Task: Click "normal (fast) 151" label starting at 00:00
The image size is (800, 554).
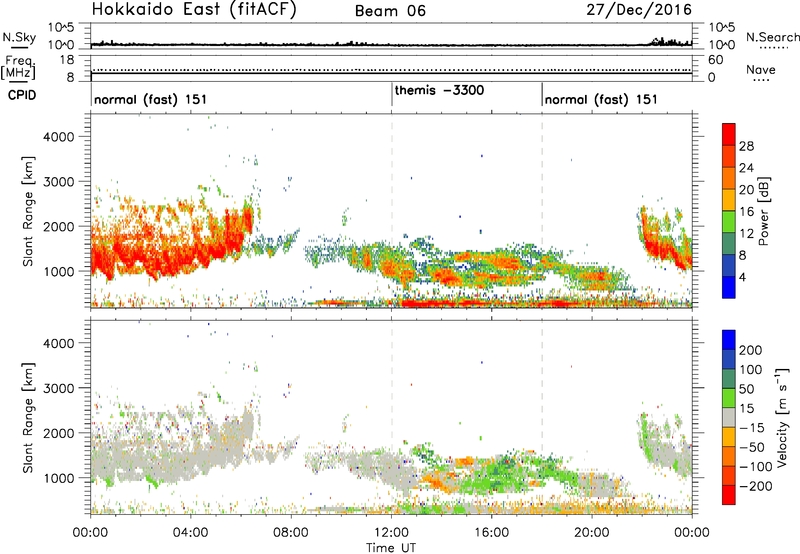Action: coord(151,99)
